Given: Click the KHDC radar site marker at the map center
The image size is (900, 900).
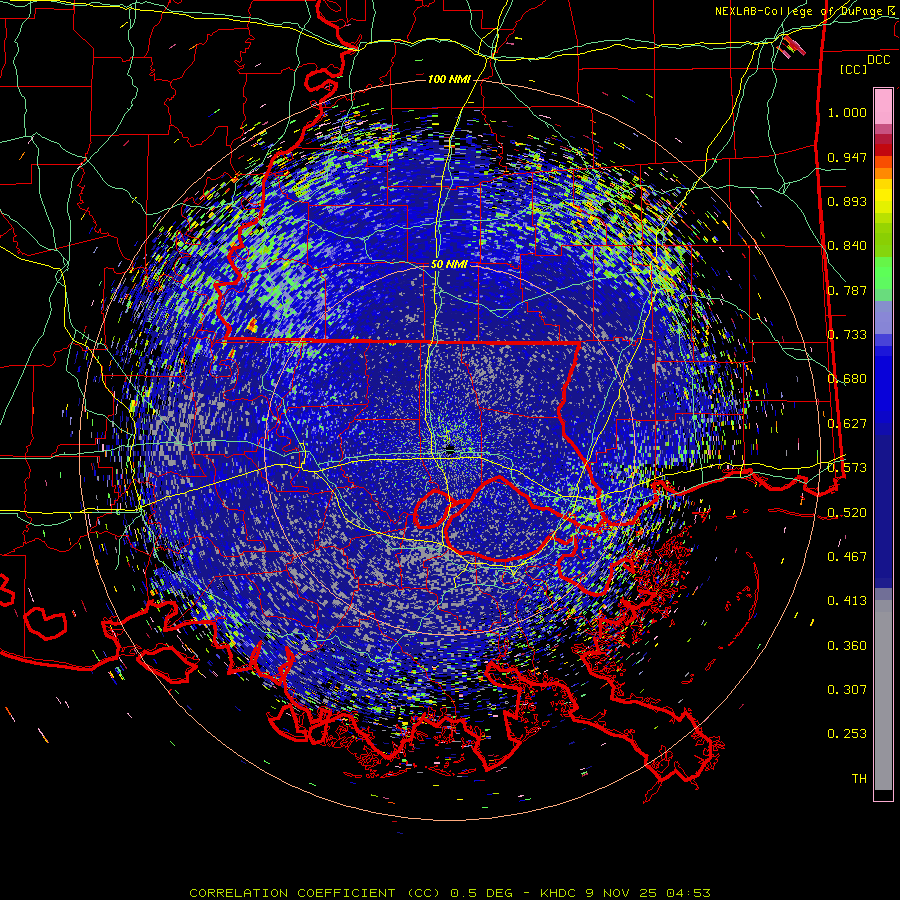Looking at the screenshot, I should [450, 449].
